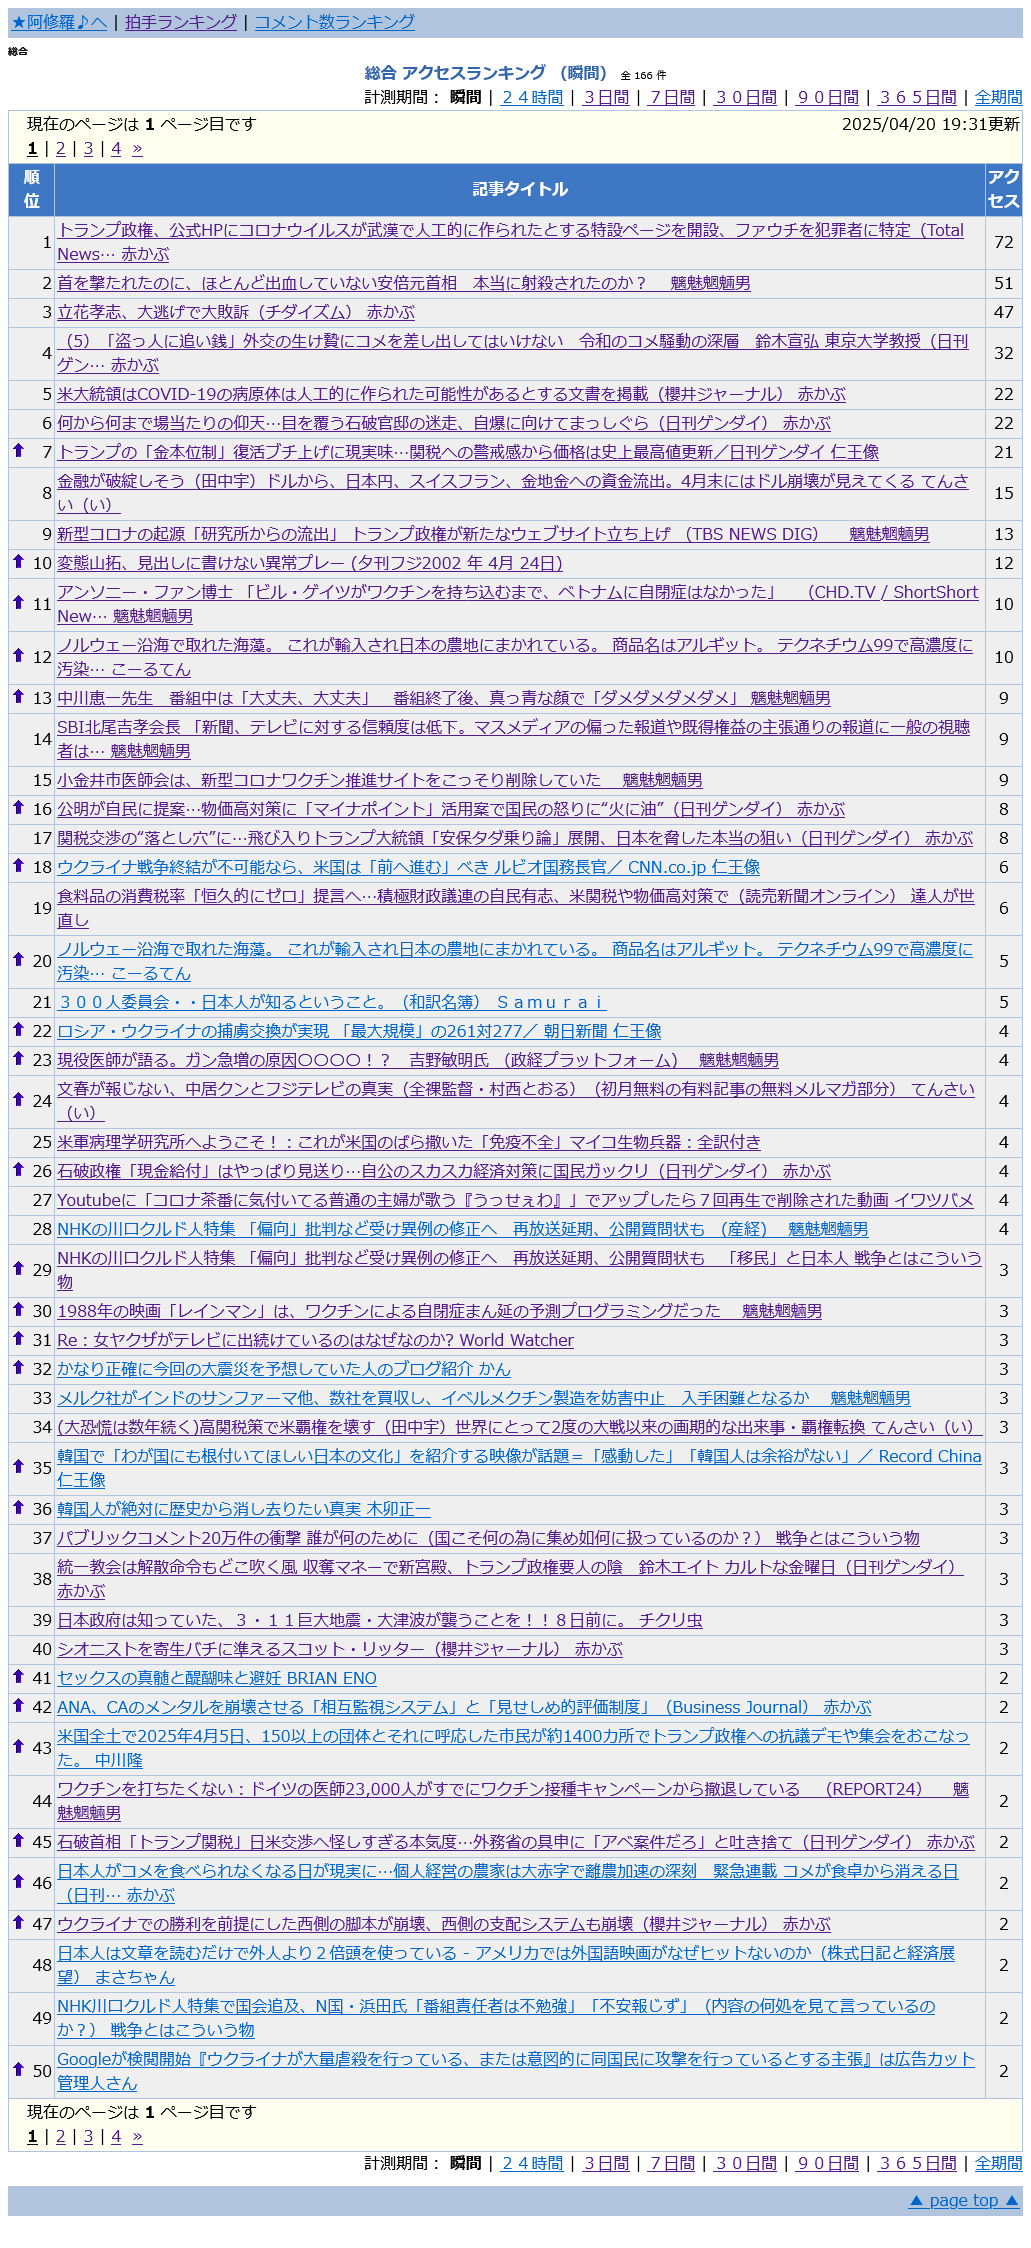Viewport: 1031px width, 2248px height.
Task: Click the up-arrow icon beside rank 16
Action: click(x=18, y=807)
